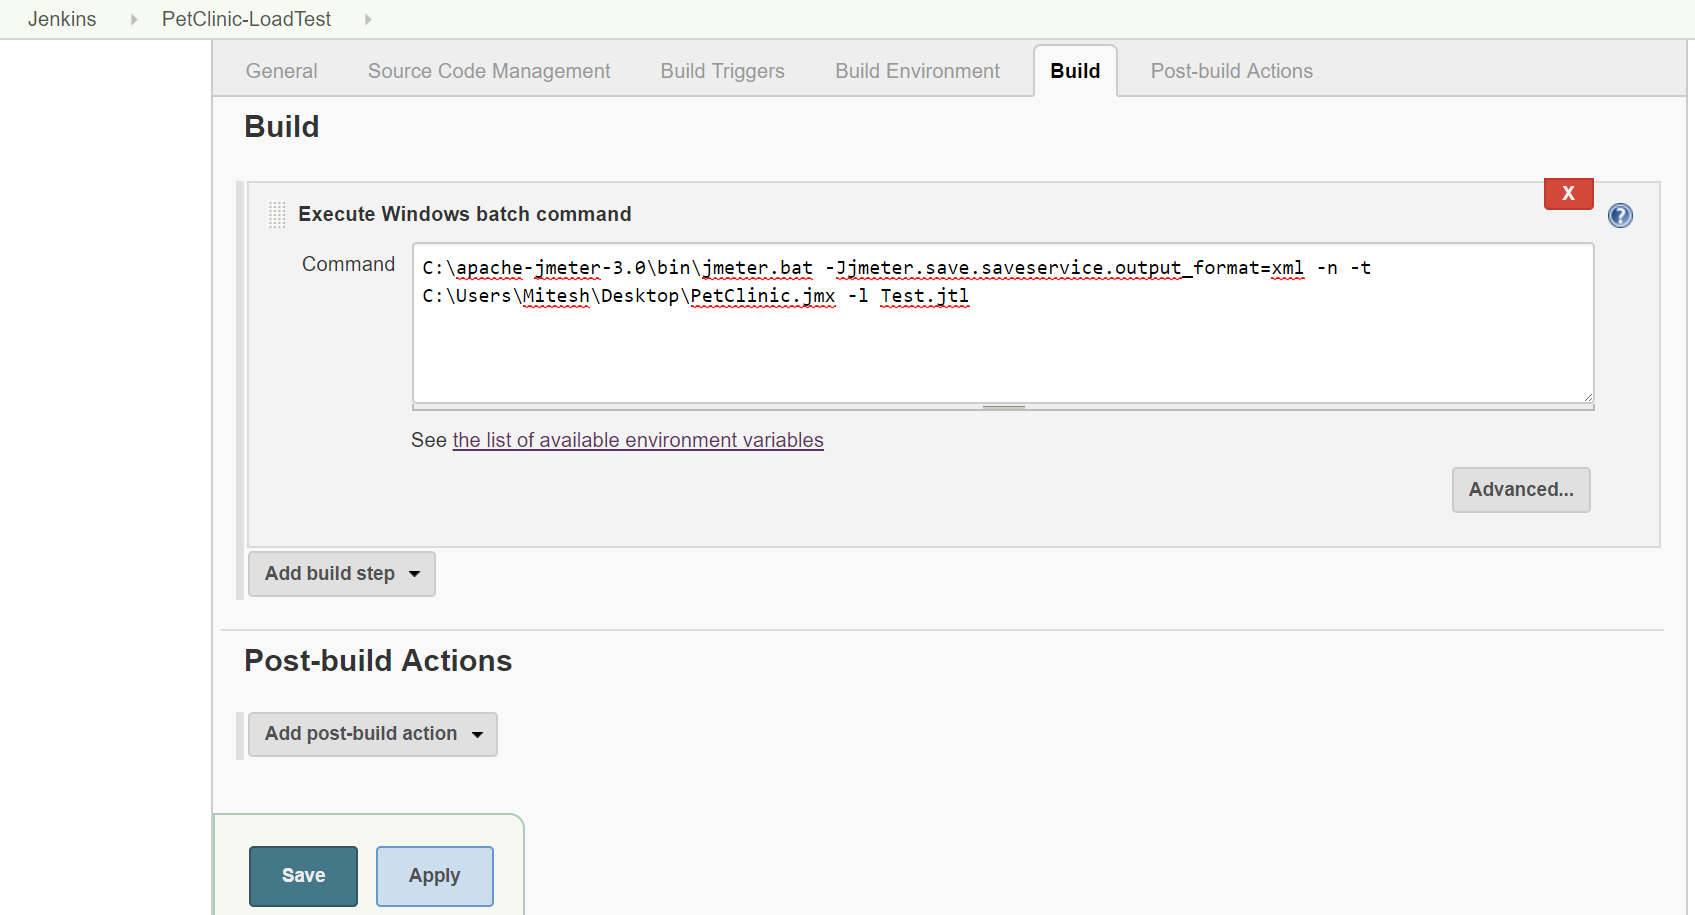Screen dimensions: 1695x915
Task: Switch to the General tab
Action: click(281, 71)
